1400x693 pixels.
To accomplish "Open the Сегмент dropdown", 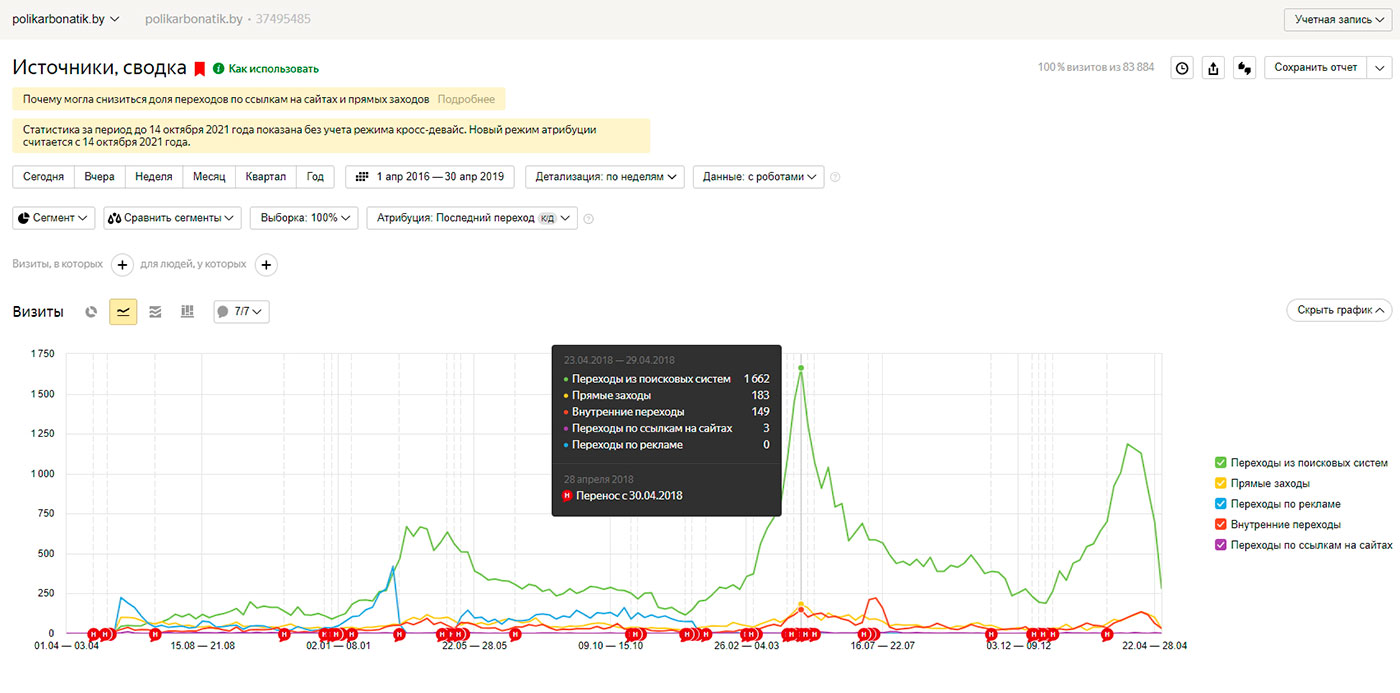I will [54, 218].
